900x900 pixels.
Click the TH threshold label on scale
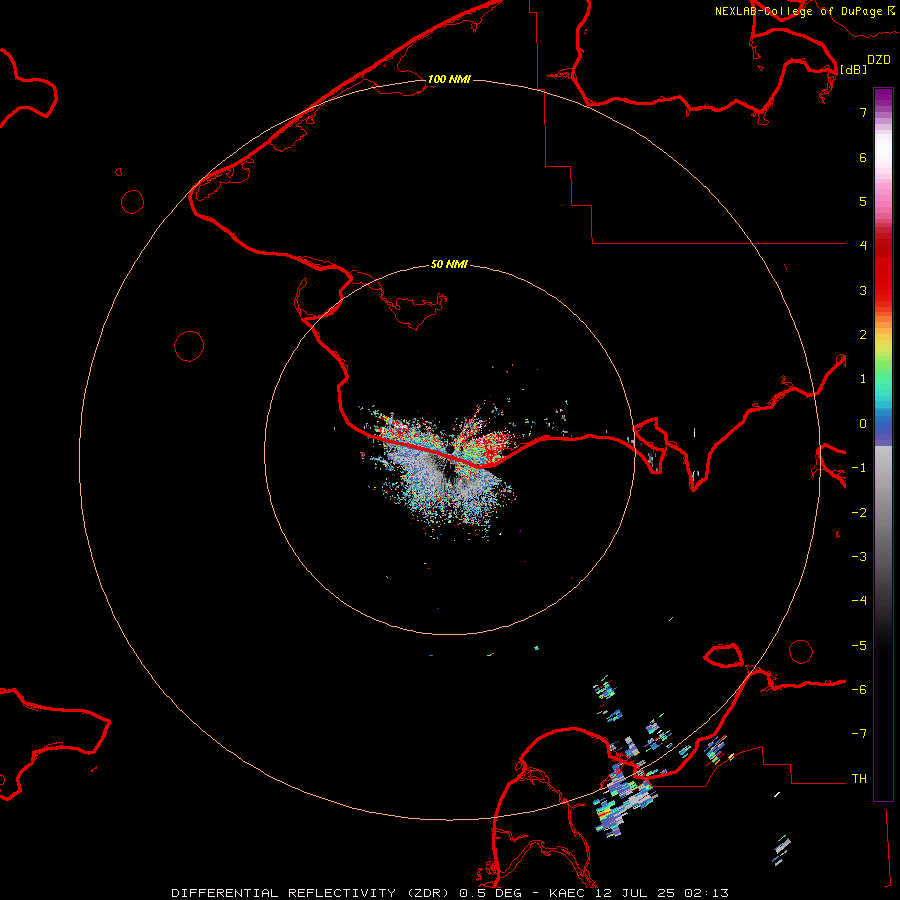[x=859, y=779]
